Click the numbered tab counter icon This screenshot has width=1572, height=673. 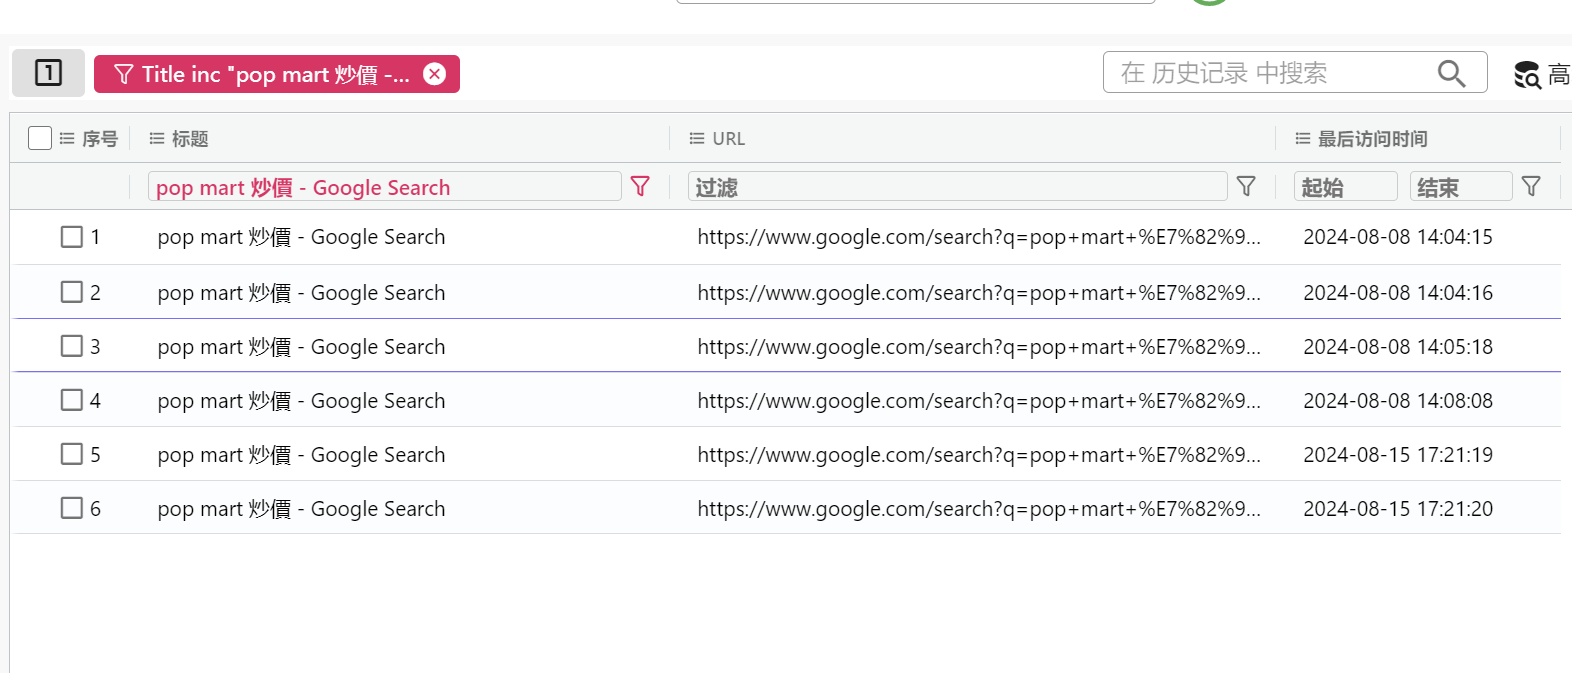48,73
